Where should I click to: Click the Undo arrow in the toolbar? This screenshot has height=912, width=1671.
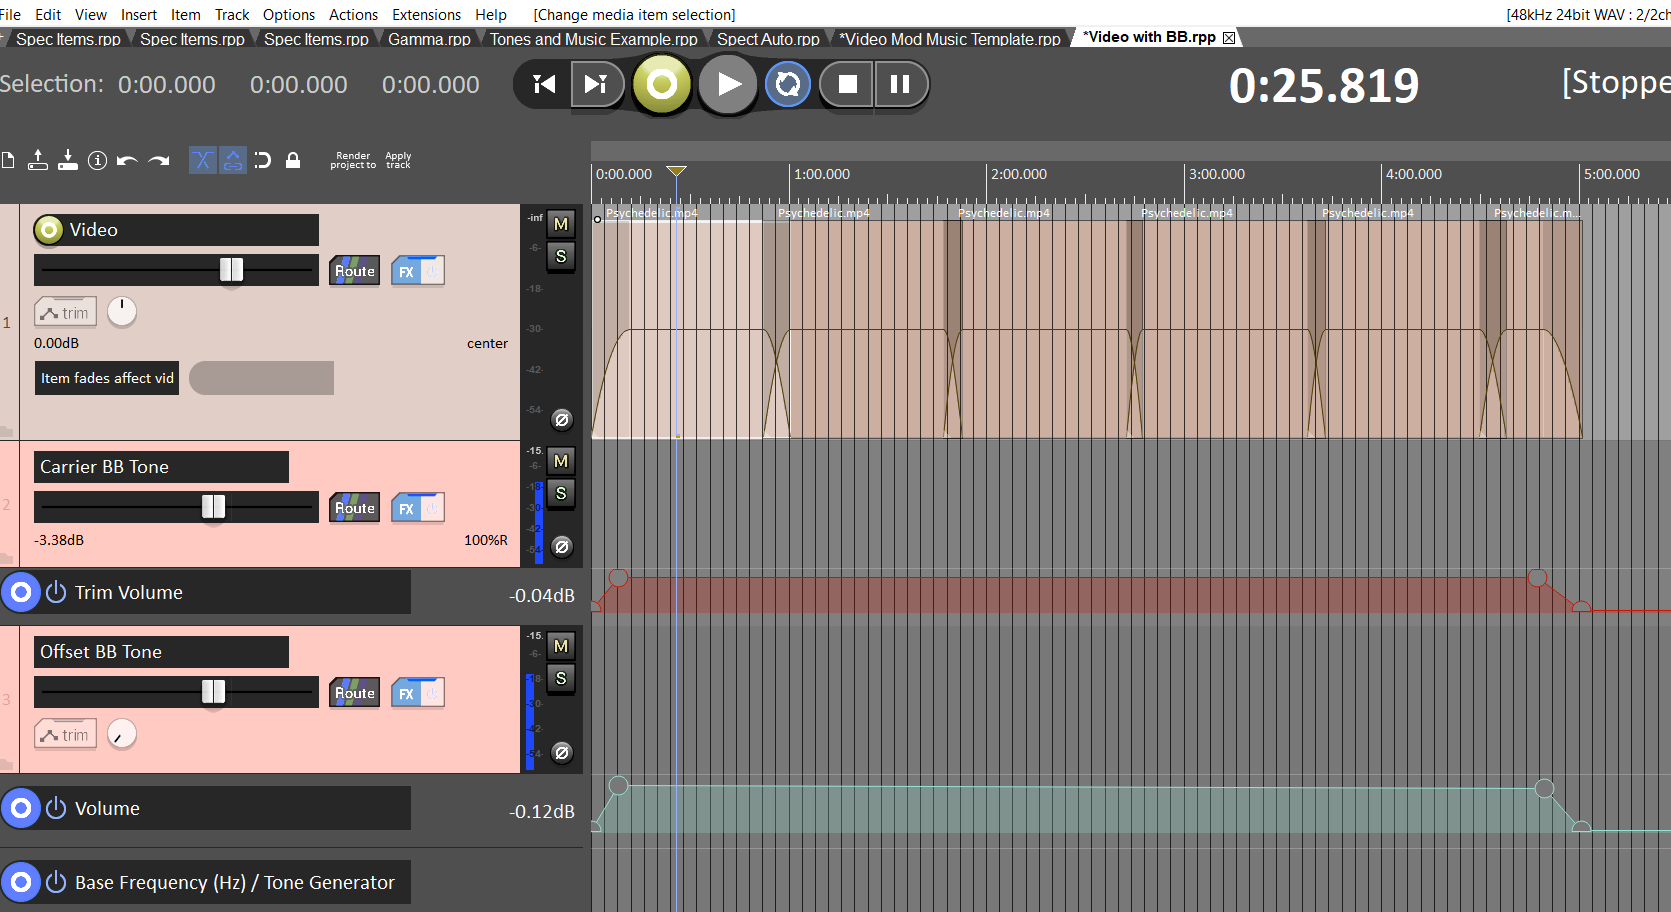[x=127, y=160]
